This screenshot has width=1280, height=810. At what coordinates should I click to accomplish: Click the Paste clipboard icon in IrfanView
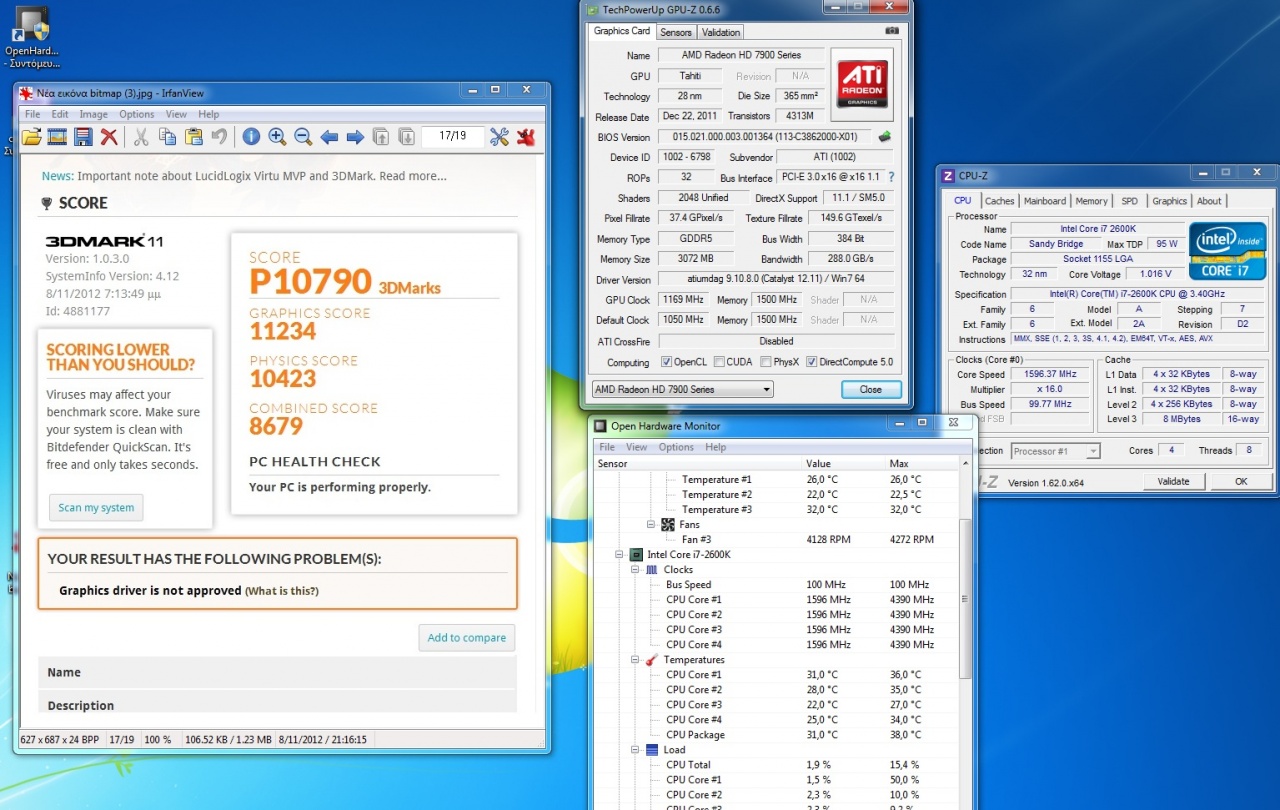(193, 137)
